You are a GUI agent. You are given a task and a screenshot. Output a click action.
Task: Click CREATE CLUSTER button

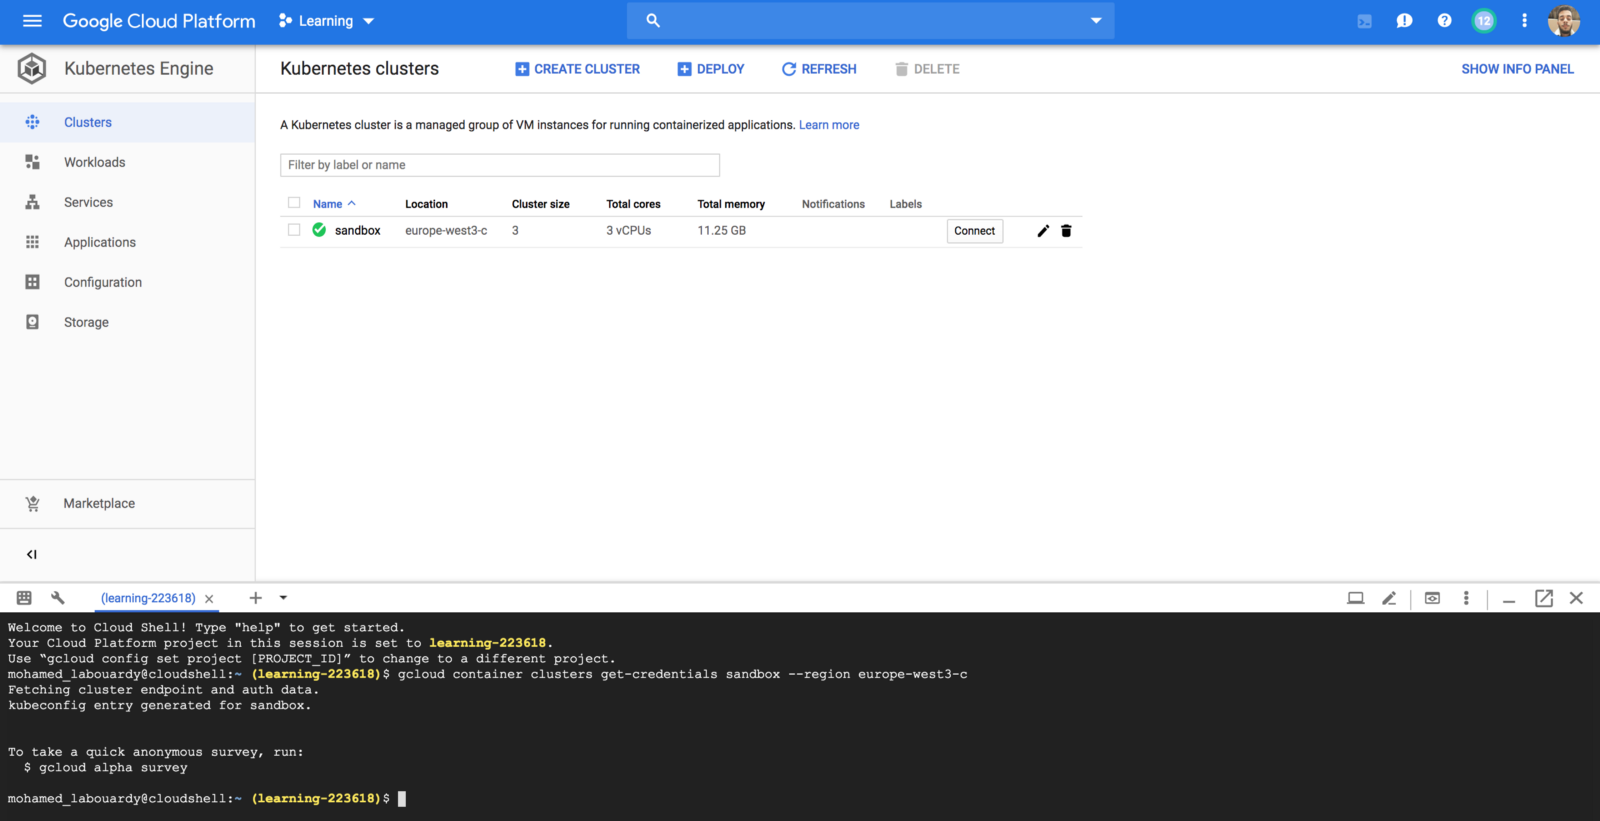pyautogui.click(x=577, y=69)
